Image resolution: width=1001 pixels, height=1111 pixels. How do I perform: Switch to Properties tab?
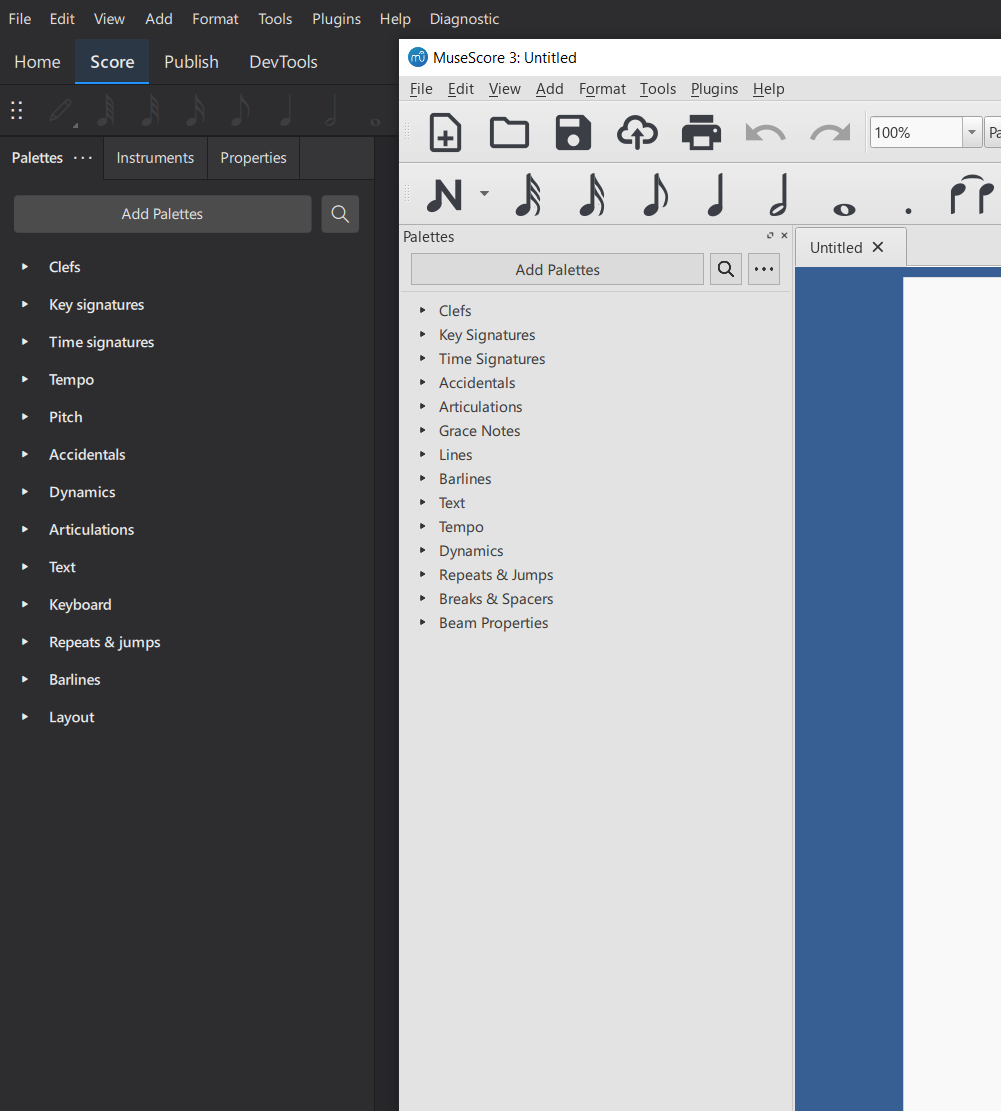pos(254,157)
